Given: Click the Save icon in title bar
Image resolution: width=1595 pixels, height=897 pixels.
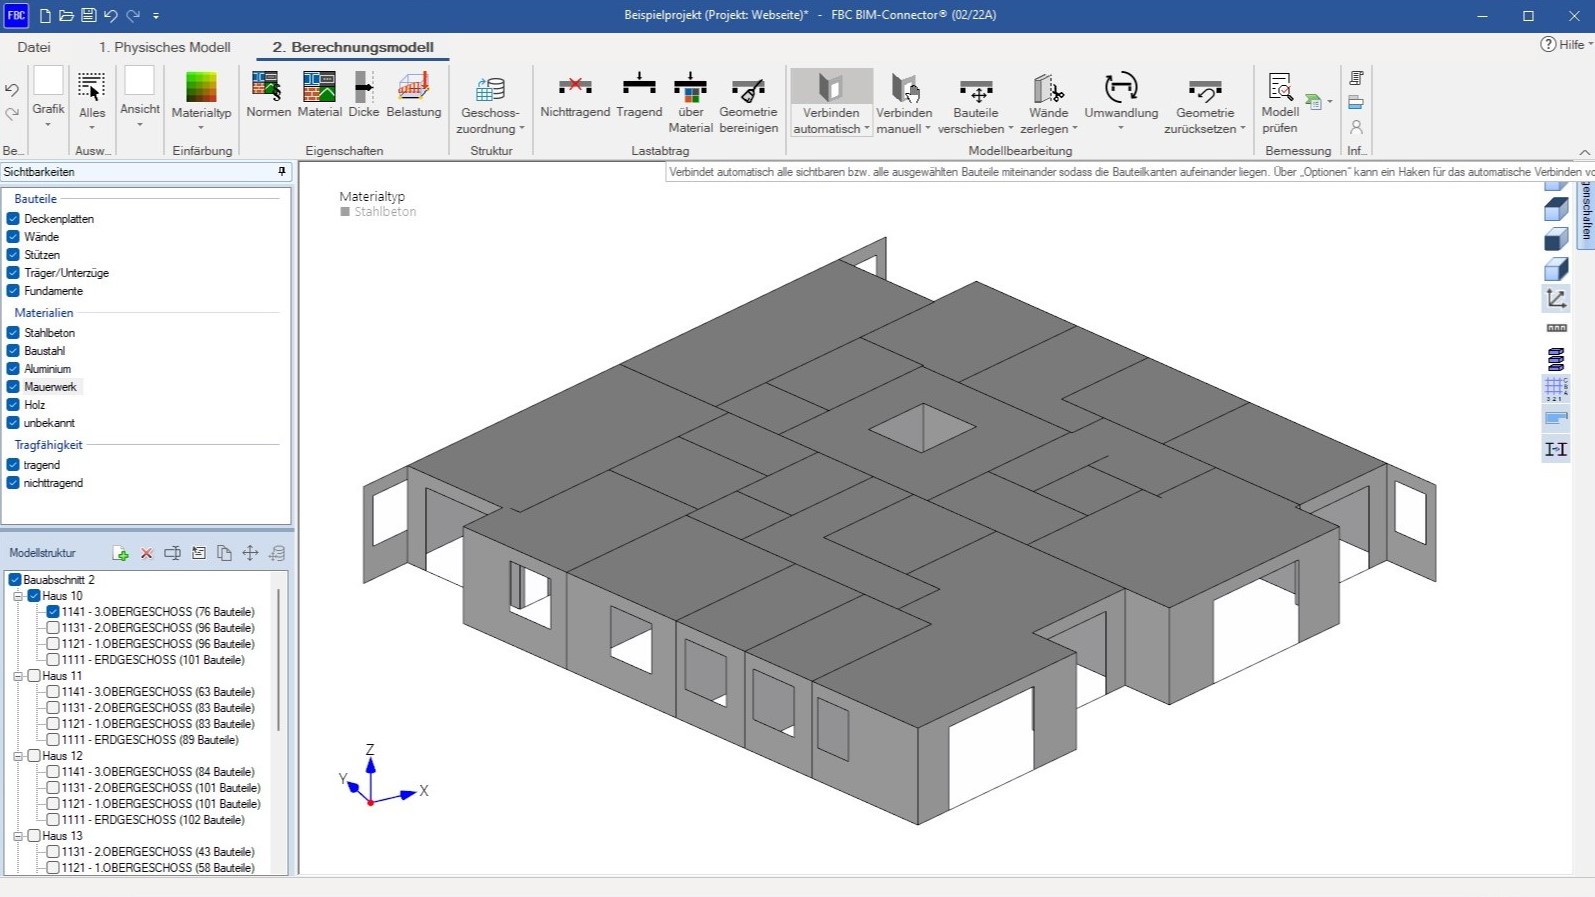Looking at the screenshot, I should pyautogui.click(x=88, y=15).
